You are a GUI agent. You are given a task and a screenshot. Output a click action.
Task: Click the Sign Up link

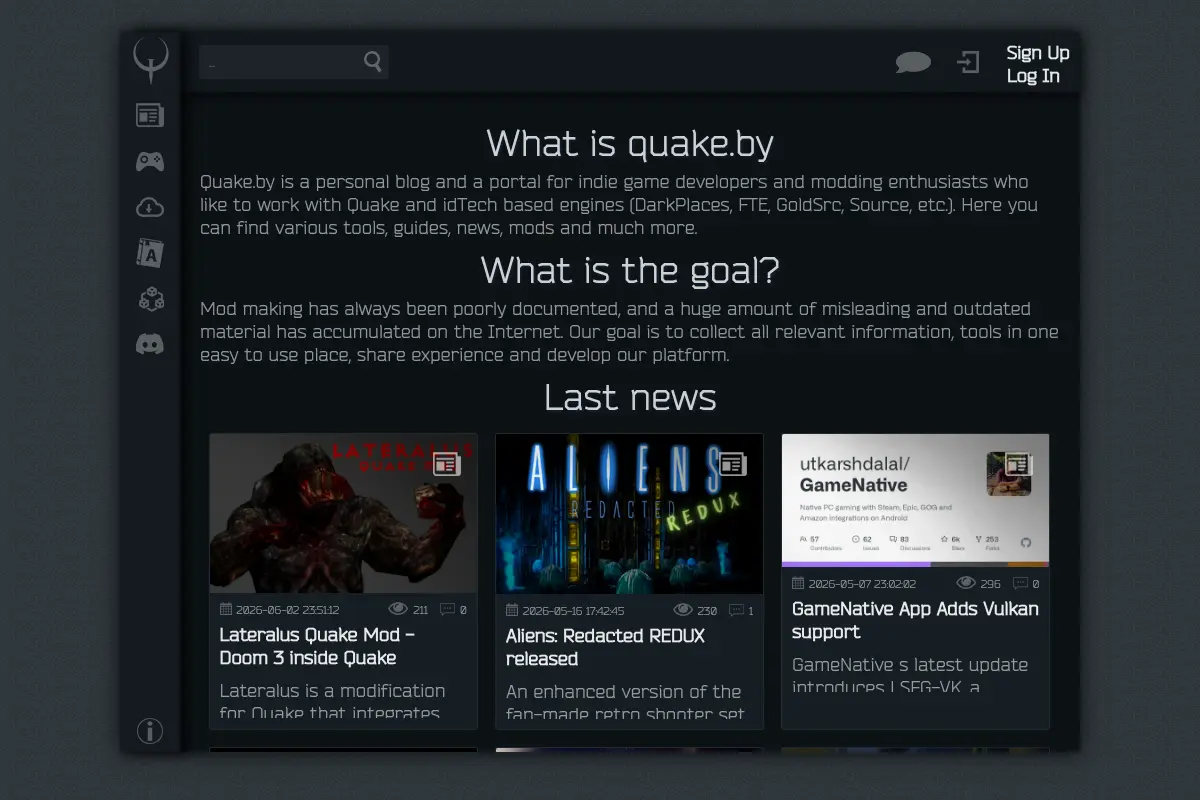[x=1038, y=52]
